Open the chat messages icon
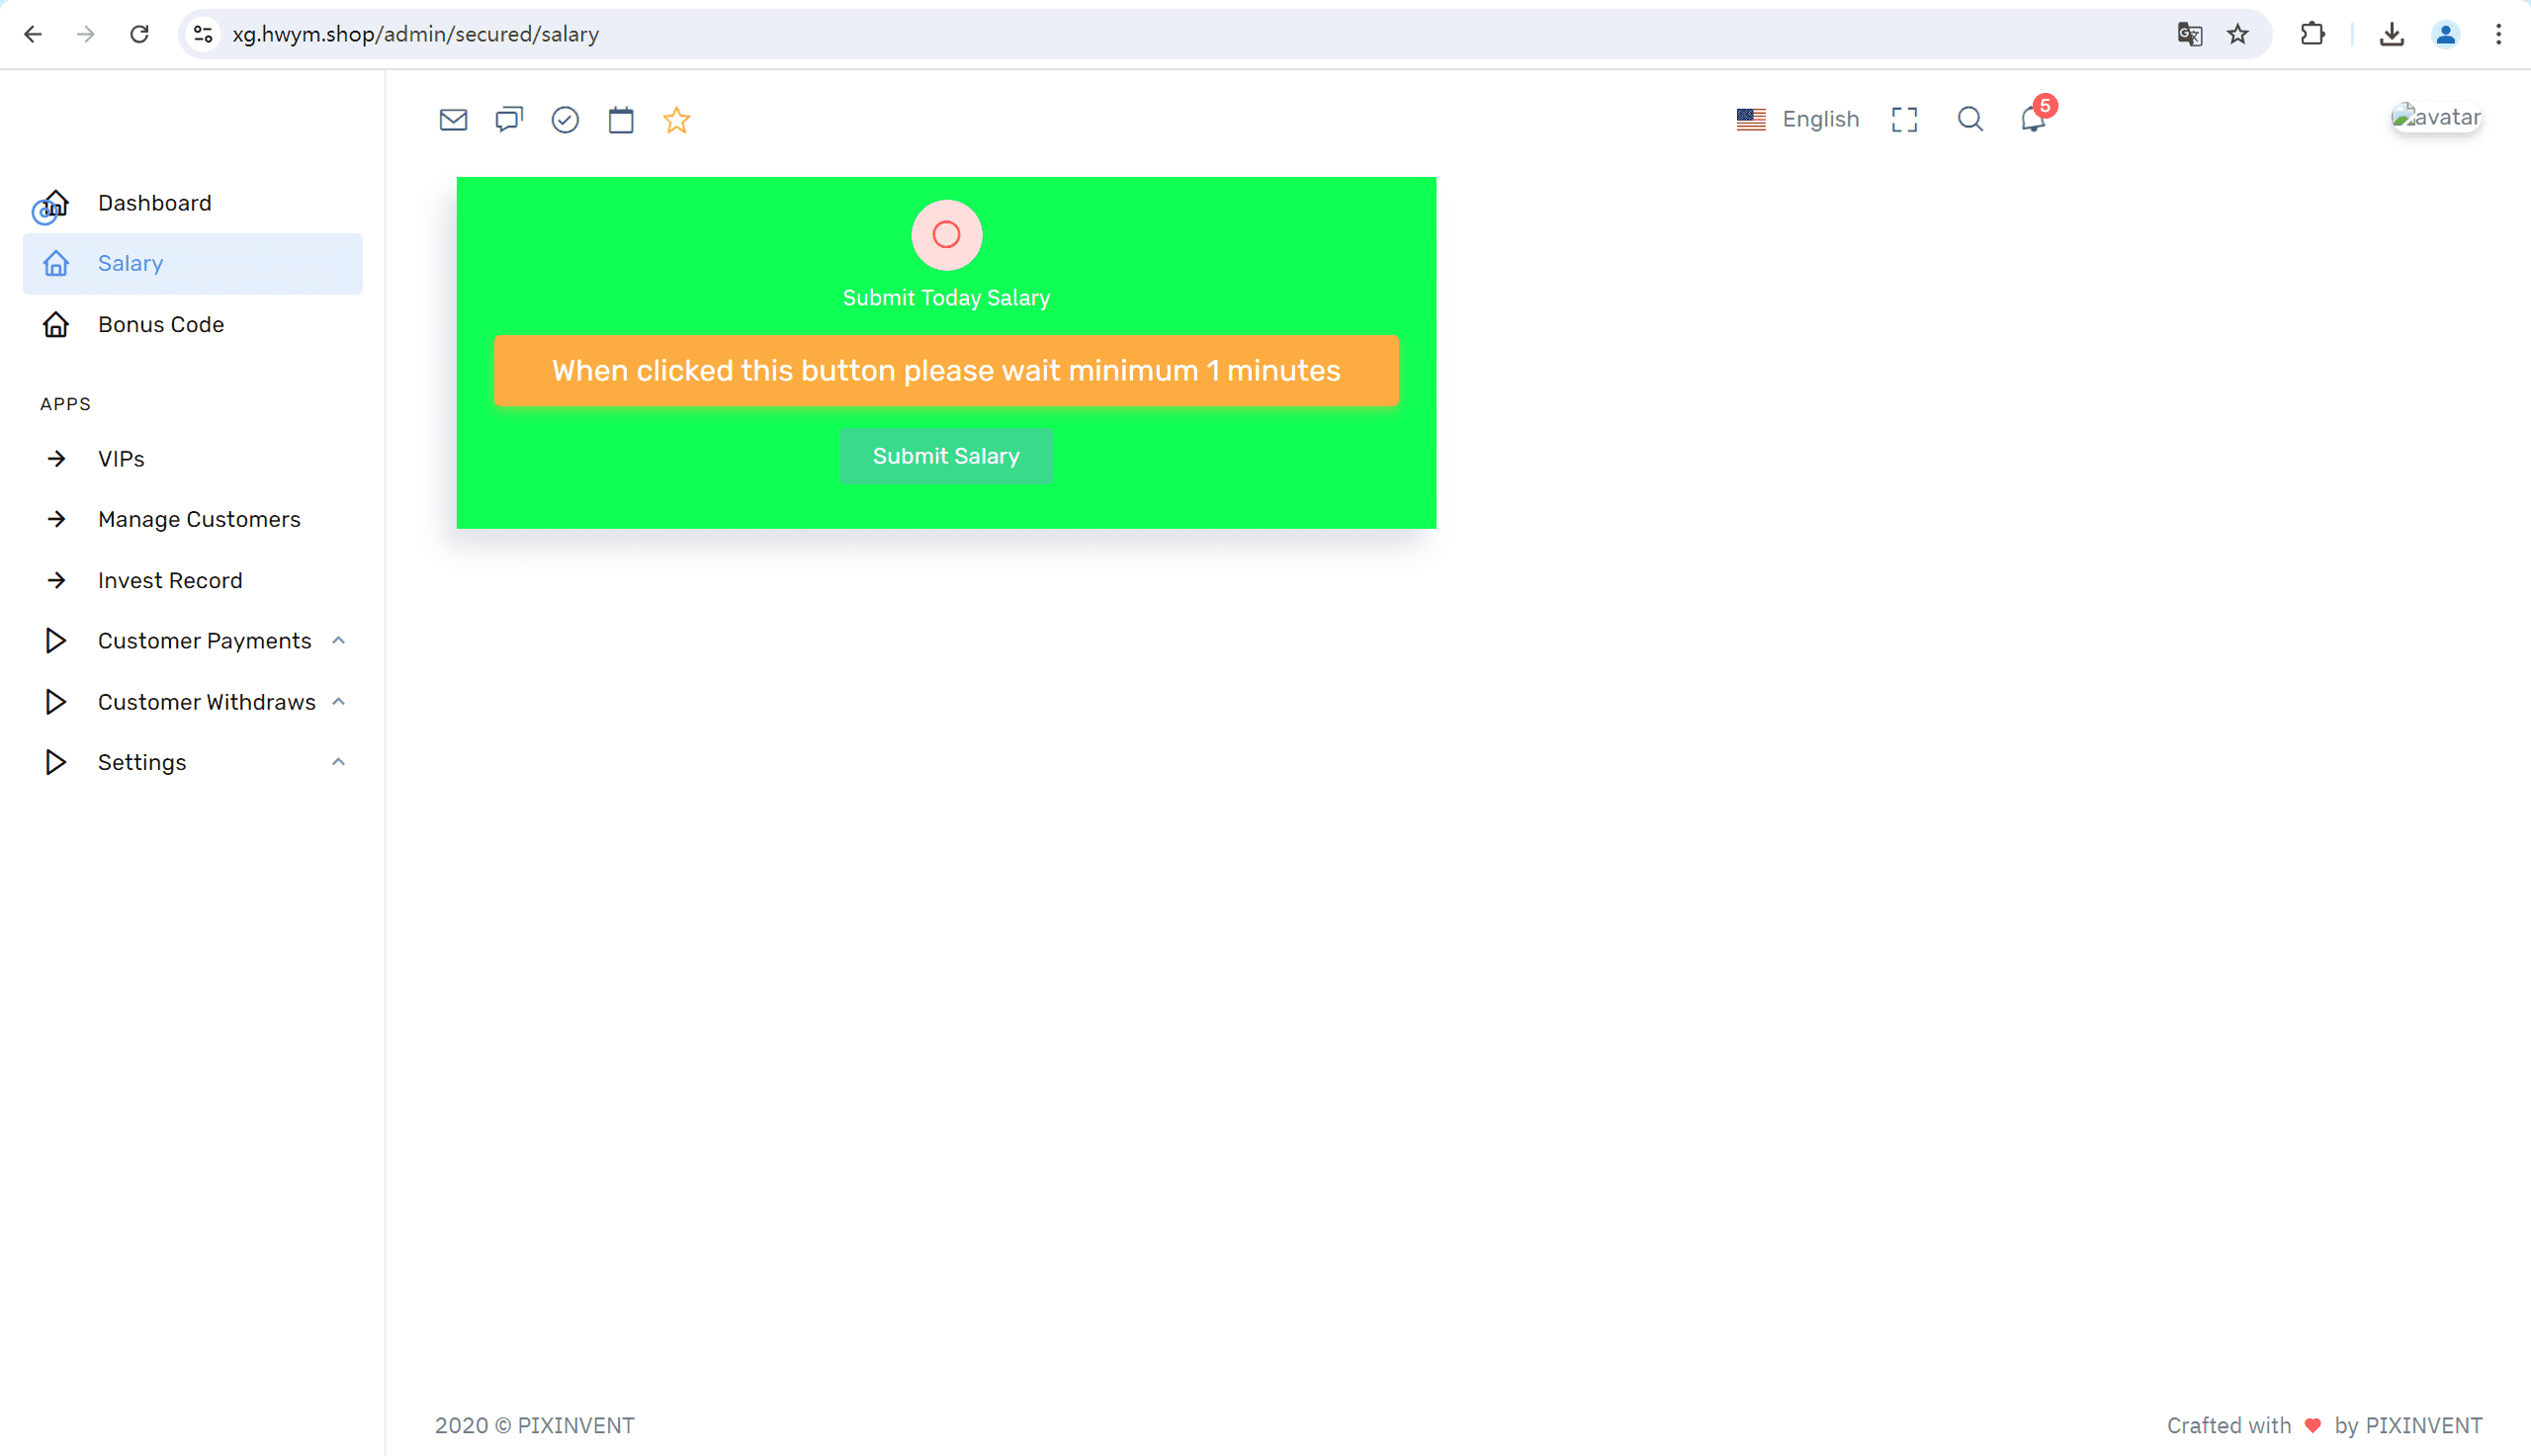The width and height of the screenshot is (2531, 1456). tap(509, 120)
